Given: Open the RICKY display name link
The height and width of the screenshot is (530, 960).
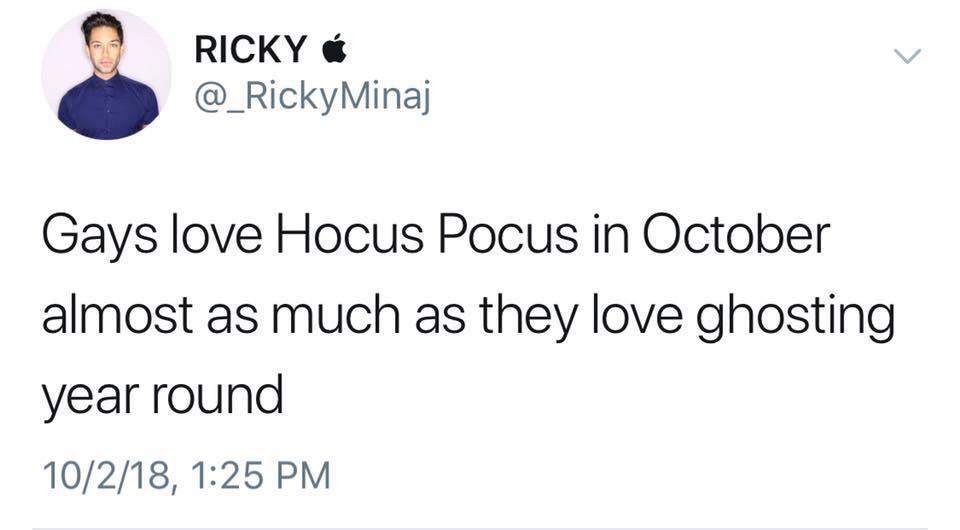Looking at the screenshot, I should tap(249, 48).
